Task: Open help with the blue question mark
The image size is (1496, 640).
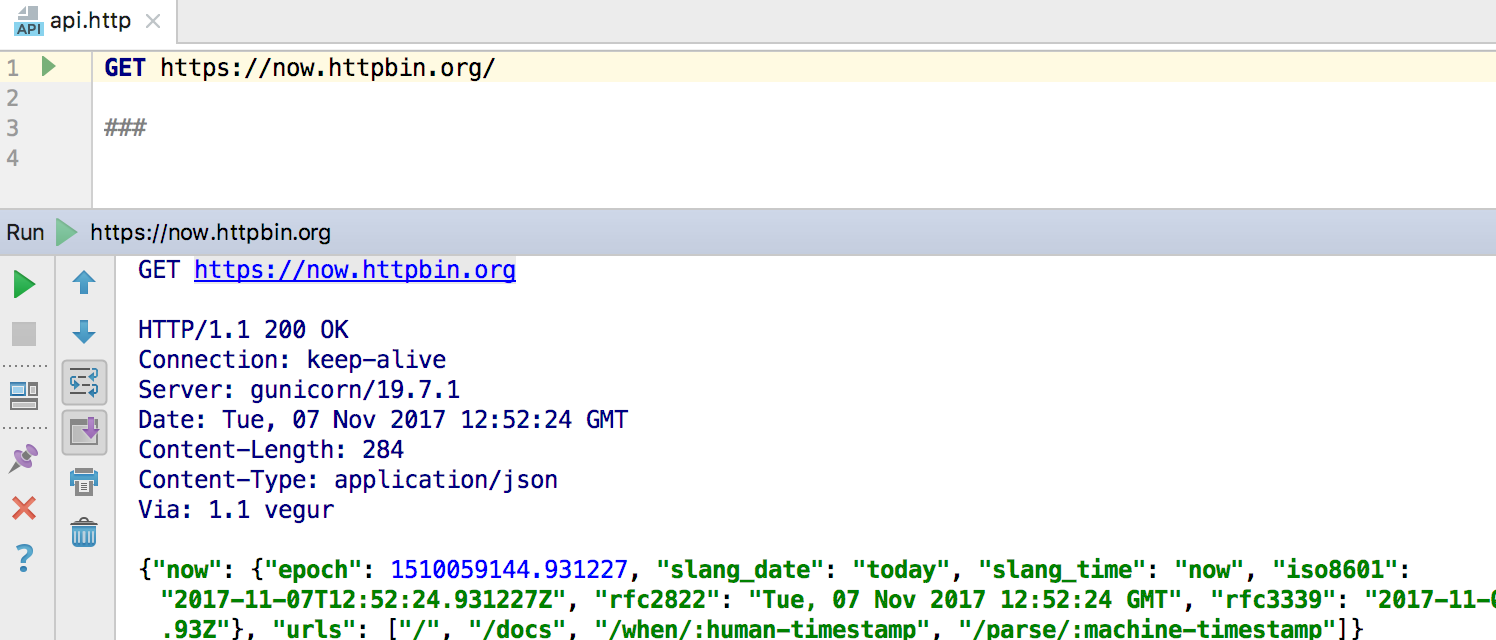Action: point(24,558)
